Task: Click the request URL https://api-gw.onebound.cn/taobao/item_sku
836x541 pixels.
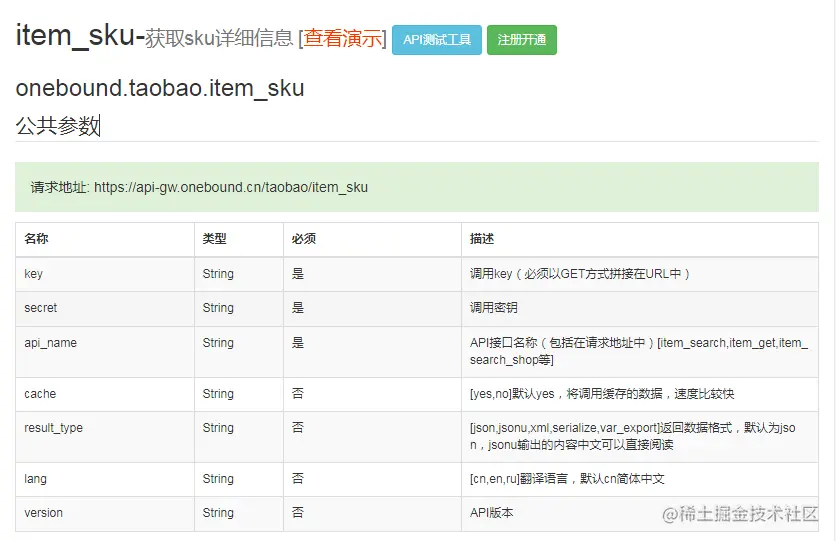Action: 231,188
